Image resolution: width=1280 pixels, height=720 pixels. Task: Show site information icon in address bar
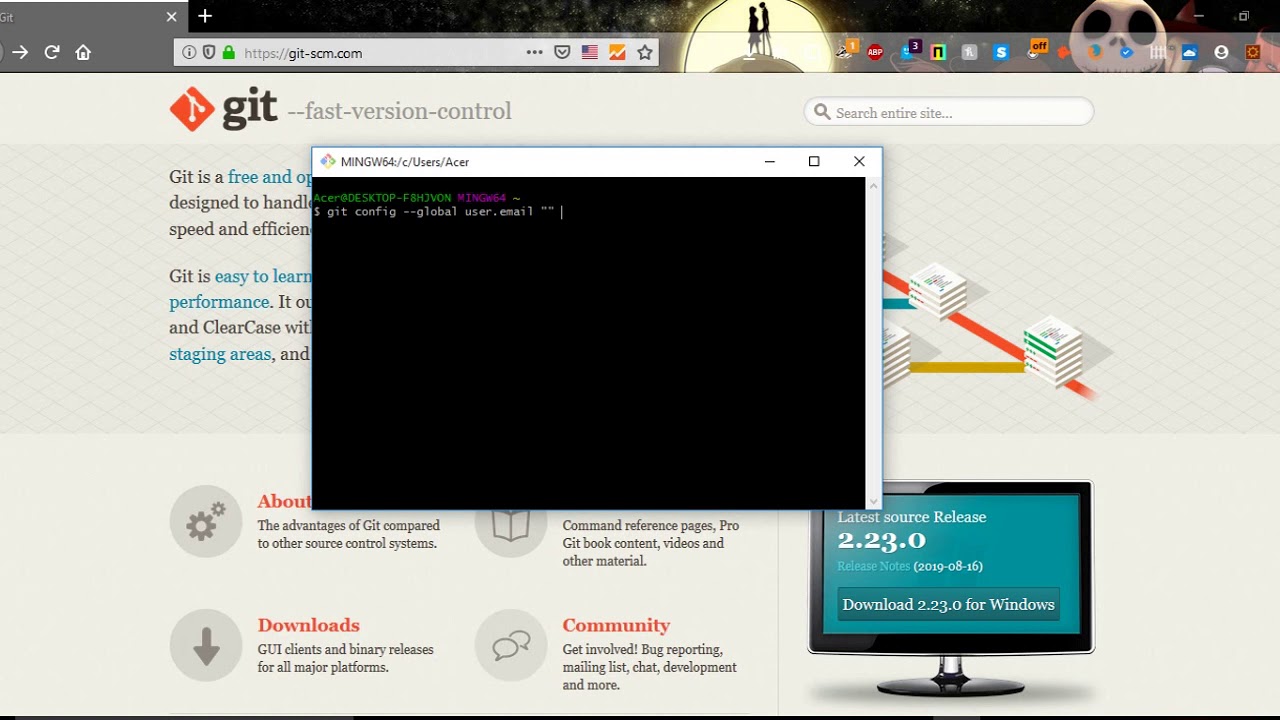pyautogui.click(x=189, y=53)
